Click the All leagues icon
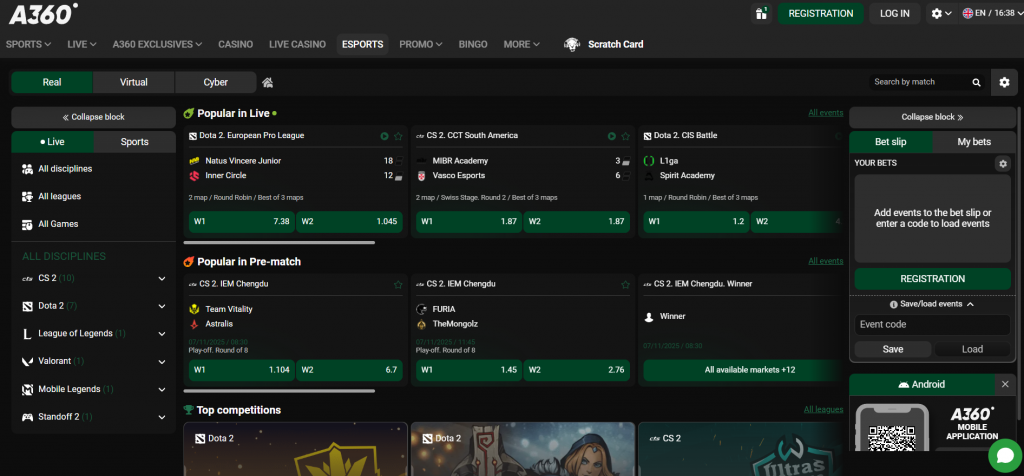Image resolution: width=1024 pixels, height=476 pixels. click(x=27, y=197)
